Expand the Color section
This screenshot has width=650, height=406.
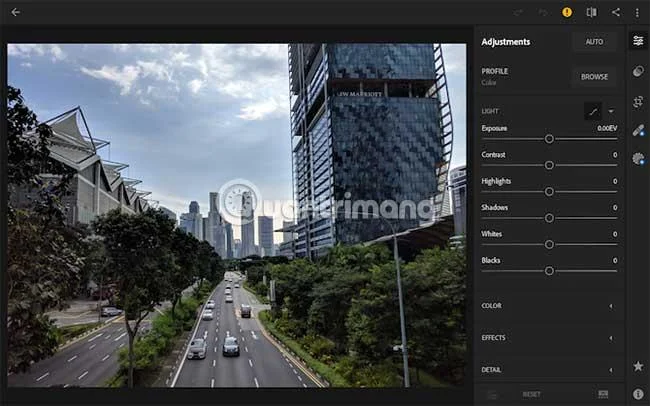tap(548, 306)
